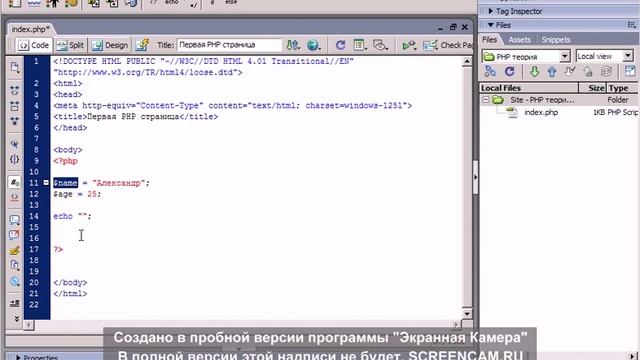Click the line "$age = 25;"
640x360 pixels.
point(77,194)
